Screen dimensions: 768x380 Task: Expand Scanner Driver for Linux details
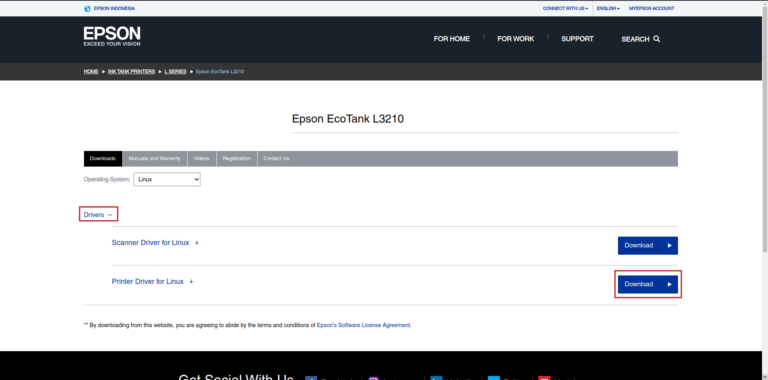[x=155, y=242]
